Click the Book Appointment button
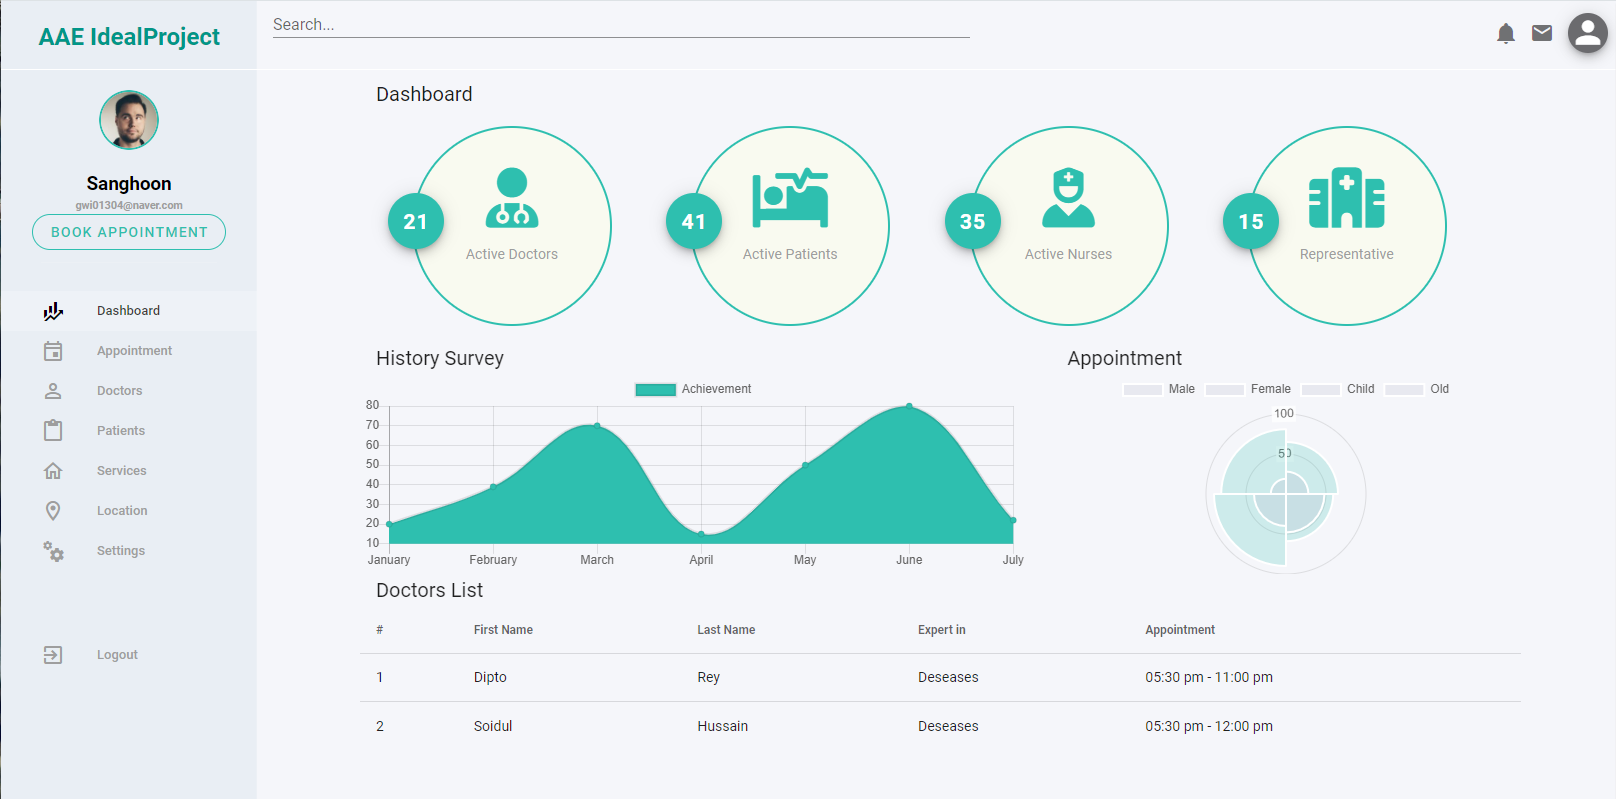Screen dimensions: 1616x799 [x=129, y=232]
